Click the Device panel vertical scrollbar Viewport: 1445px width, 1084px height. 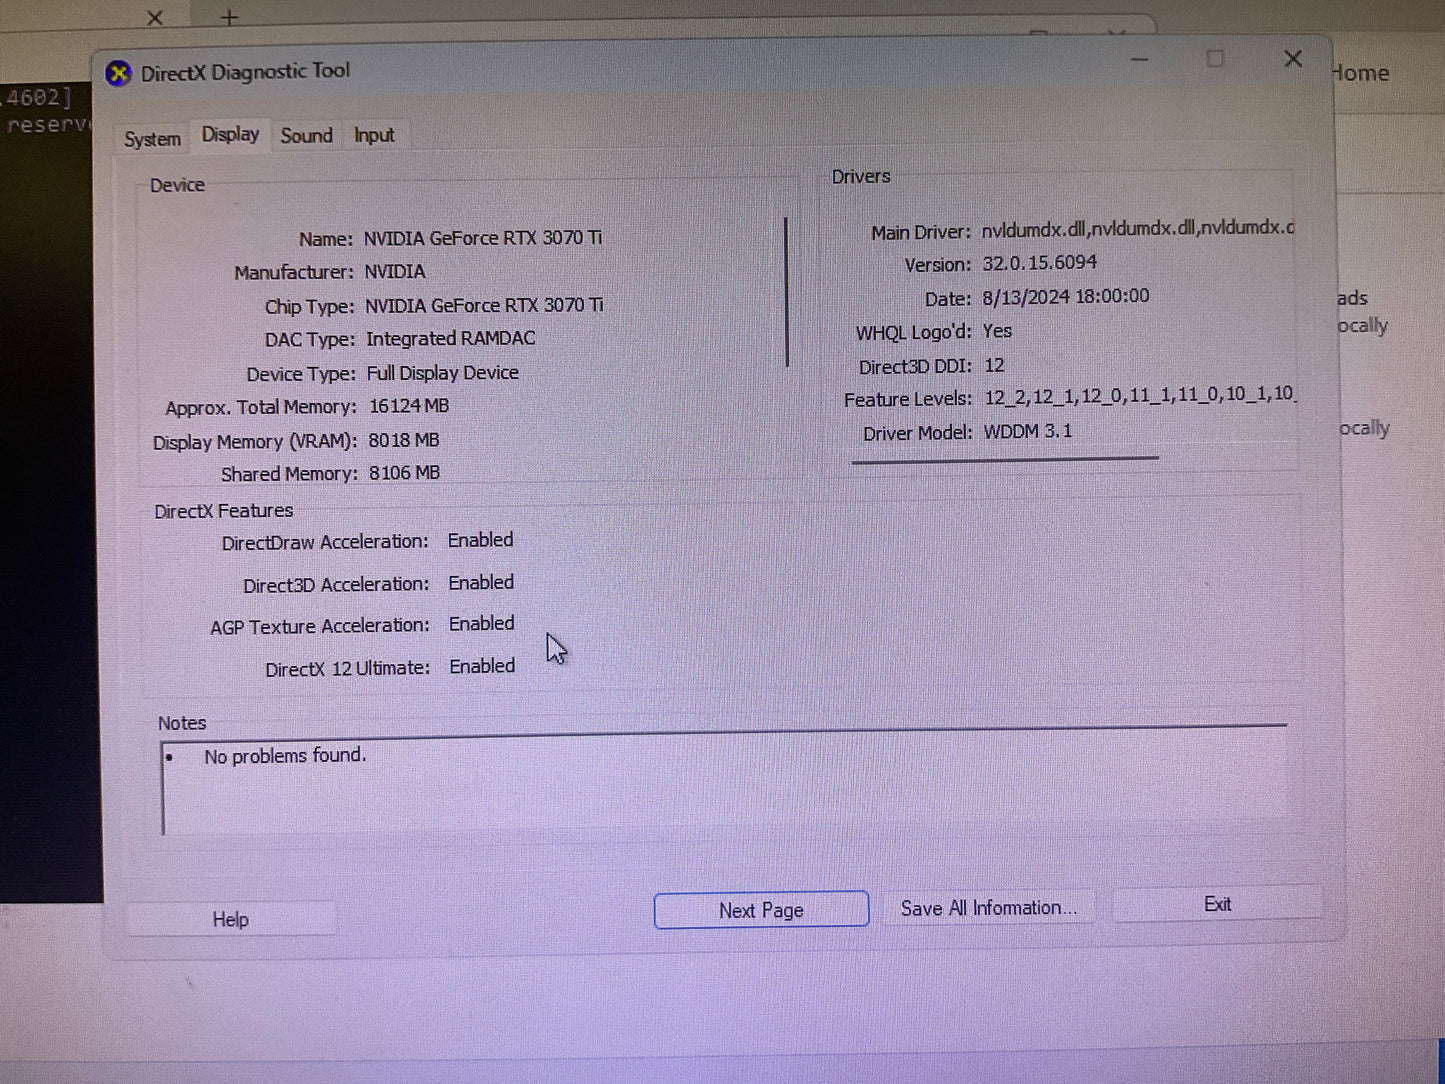[787, 292]
